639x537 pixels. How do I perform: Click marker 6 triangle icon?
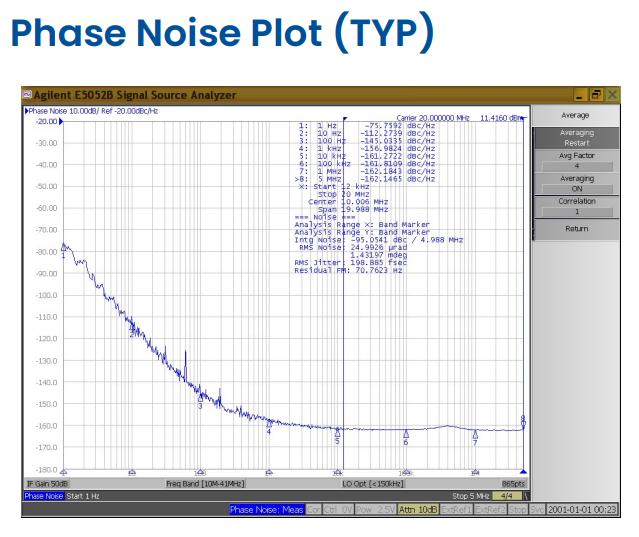(406, 434)
